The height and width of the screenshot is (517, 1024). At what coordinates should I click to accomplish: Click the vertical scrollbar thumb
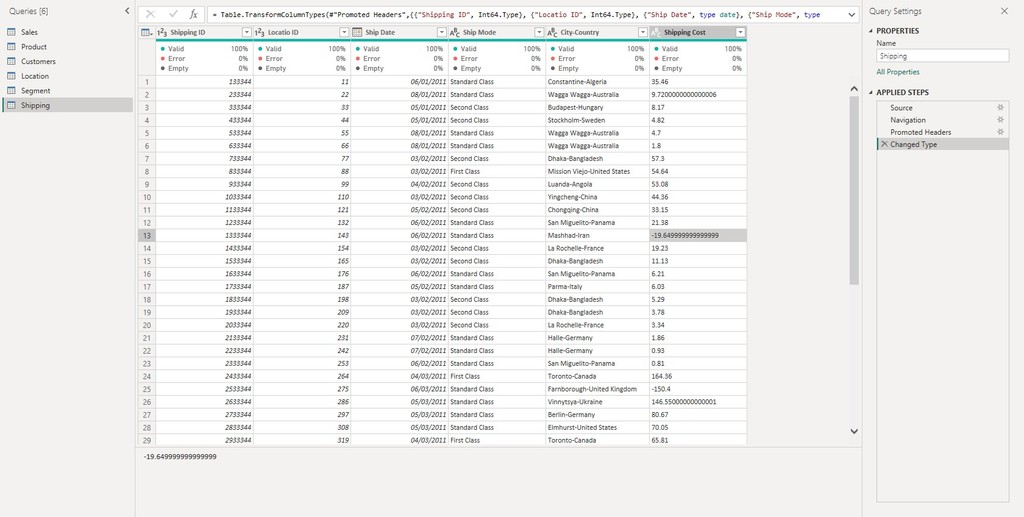[x=854, y=190]
